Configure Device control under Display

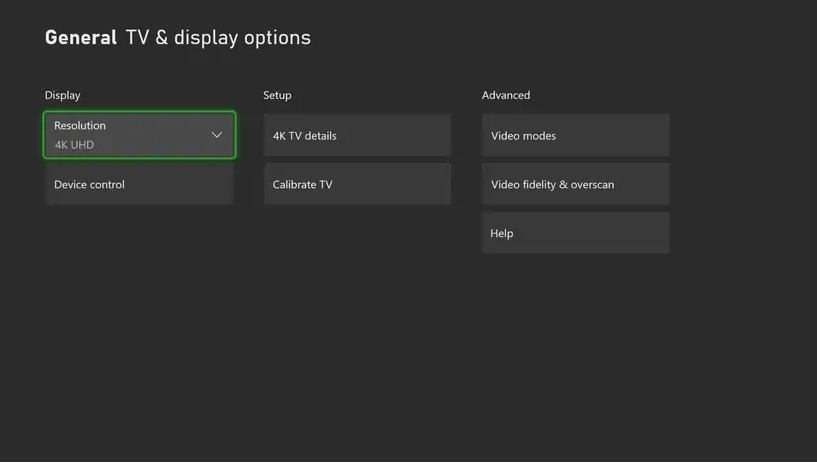coord(139,184)
